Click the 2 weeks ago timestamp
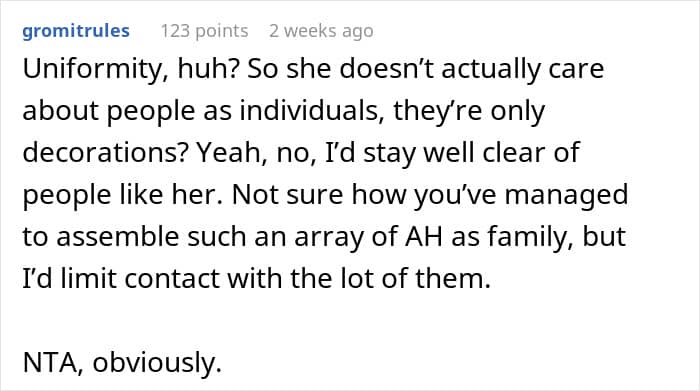This screenshot has width=700, height=391. 321,31
